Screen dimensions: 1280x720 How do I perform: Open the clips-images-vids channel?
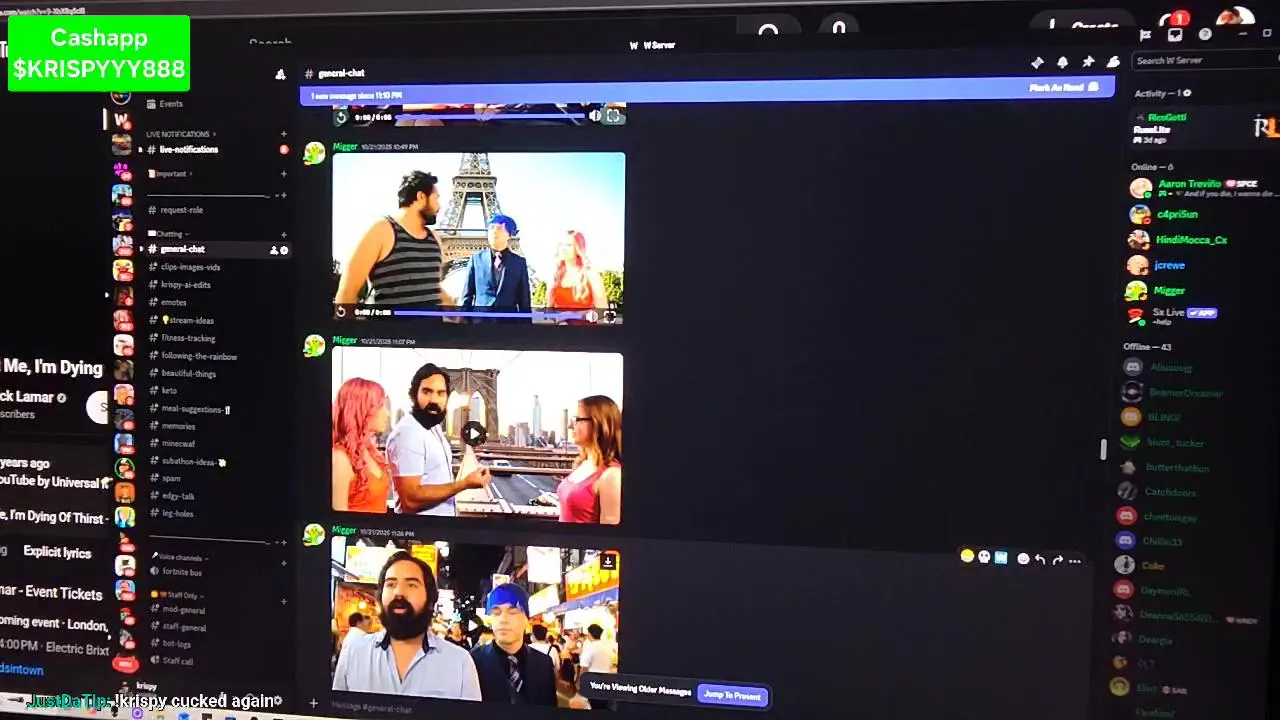[190, 267]
